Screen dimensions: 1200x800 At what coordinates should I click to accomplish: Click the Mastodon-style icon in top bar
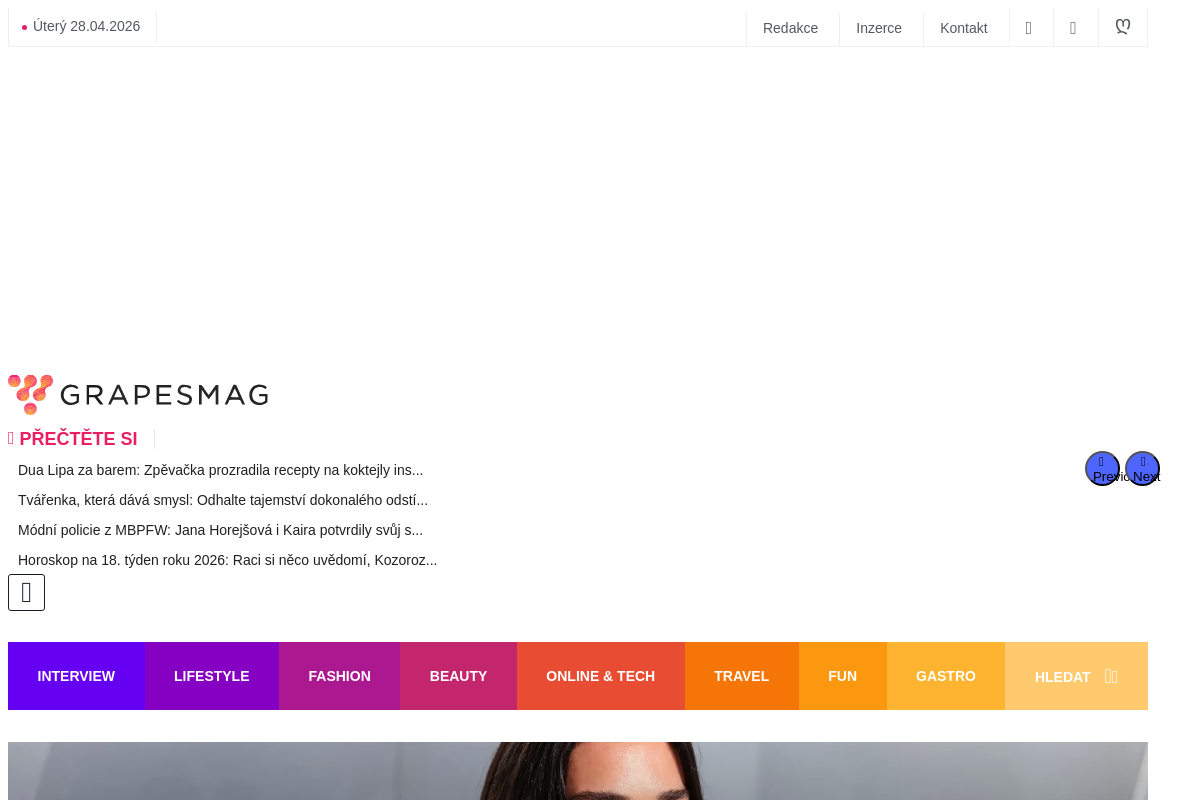pyautogui.click(x=1123, y=27)
